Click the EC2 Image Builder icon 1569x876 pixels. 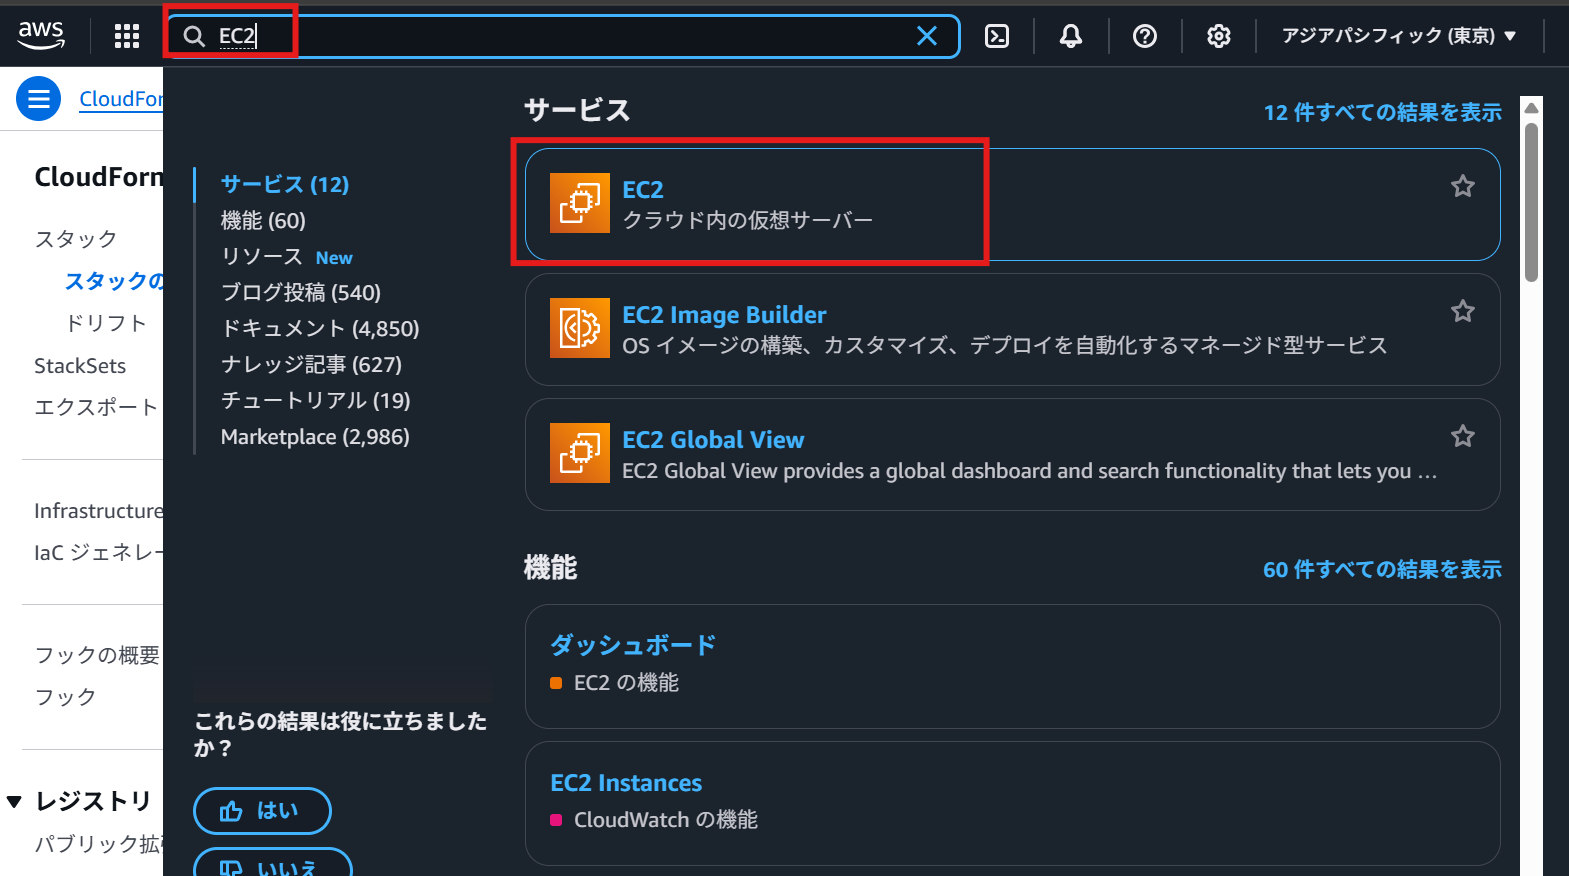580,328
